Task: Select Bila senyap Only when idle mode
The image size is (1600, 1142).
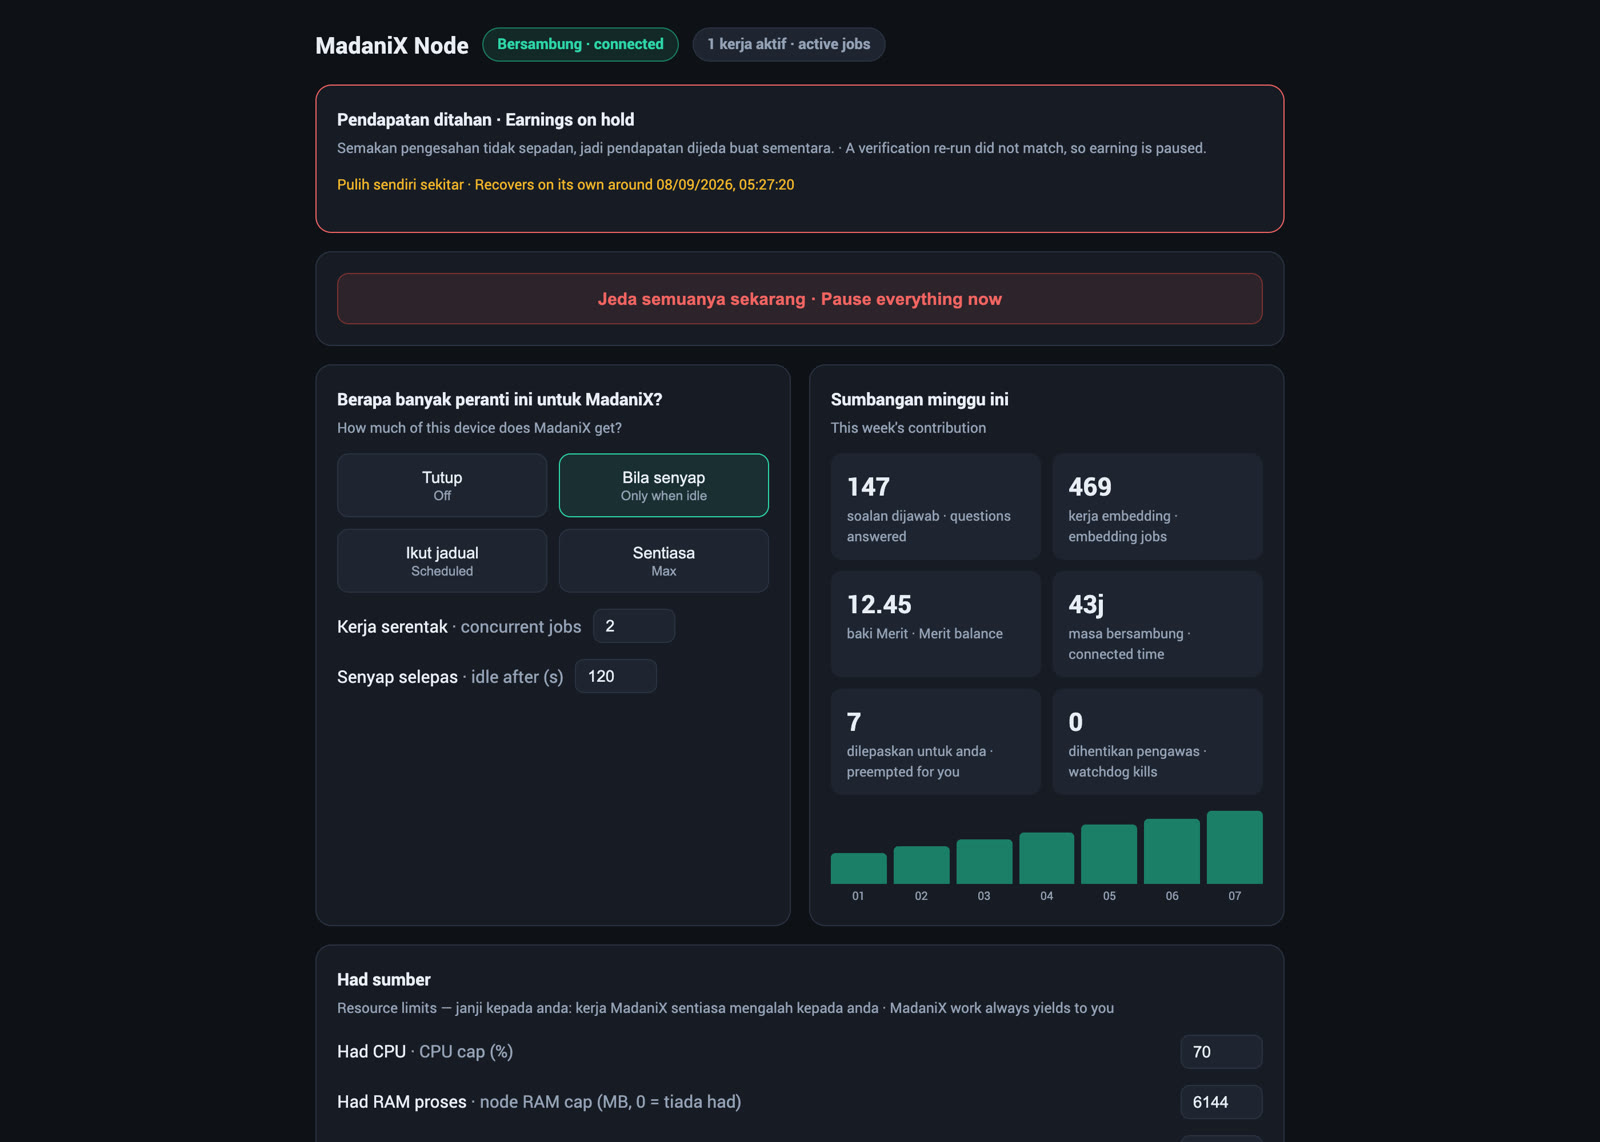Action: click(664, 485)
